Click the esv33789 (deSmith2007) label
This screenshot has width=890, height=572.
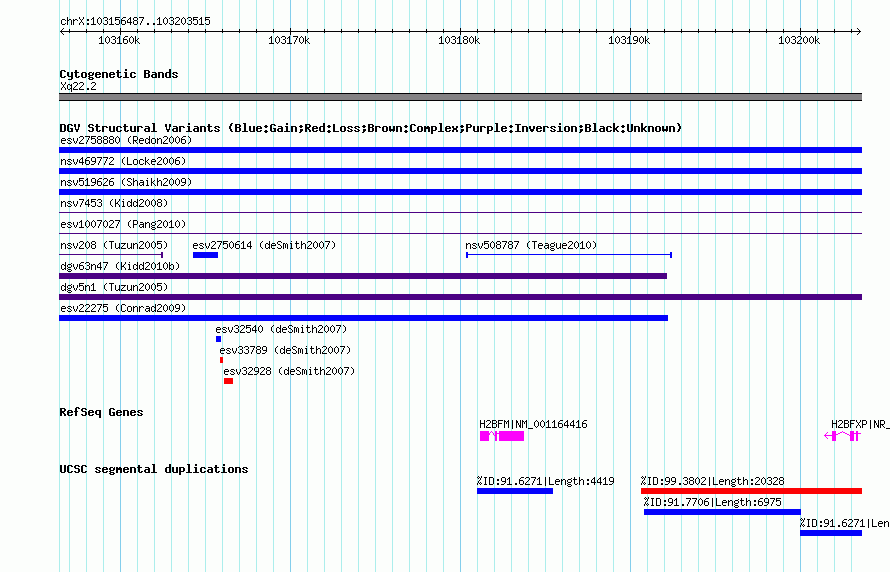285,350
